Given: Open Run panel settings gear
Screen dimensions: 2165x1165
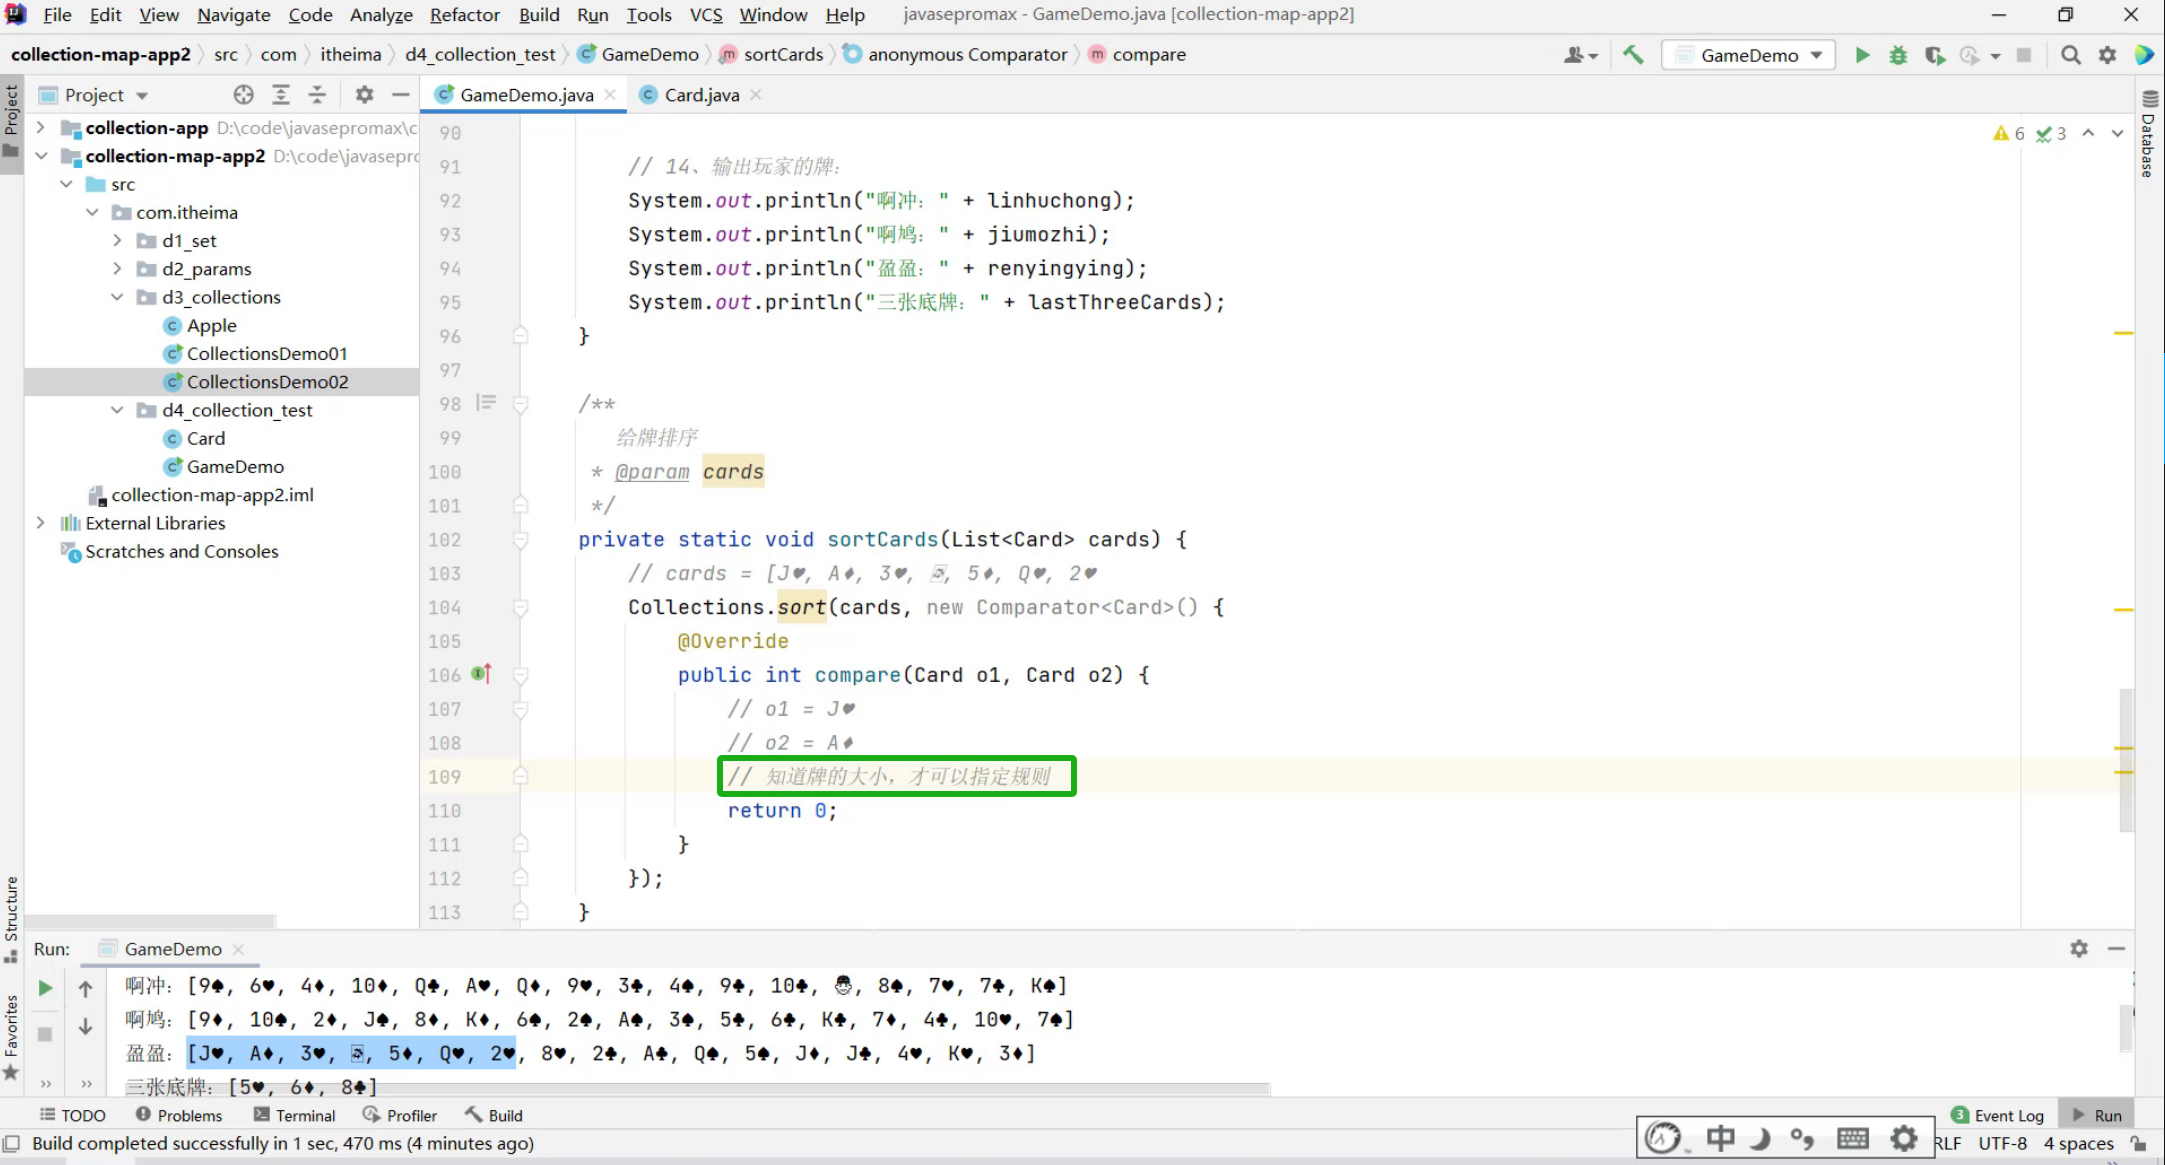Looking at the screenshot, I should coord(2079,948).
